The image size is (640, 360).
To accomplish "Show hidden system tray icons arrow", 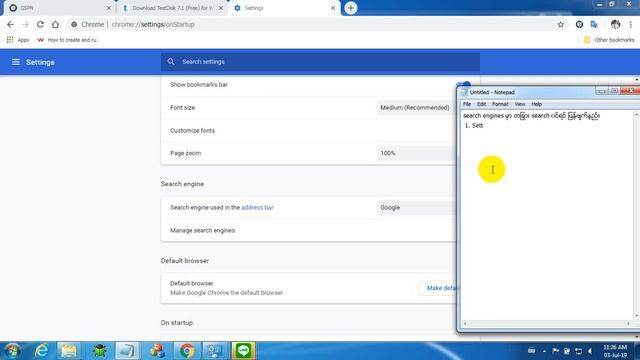I will click(544, 351).
